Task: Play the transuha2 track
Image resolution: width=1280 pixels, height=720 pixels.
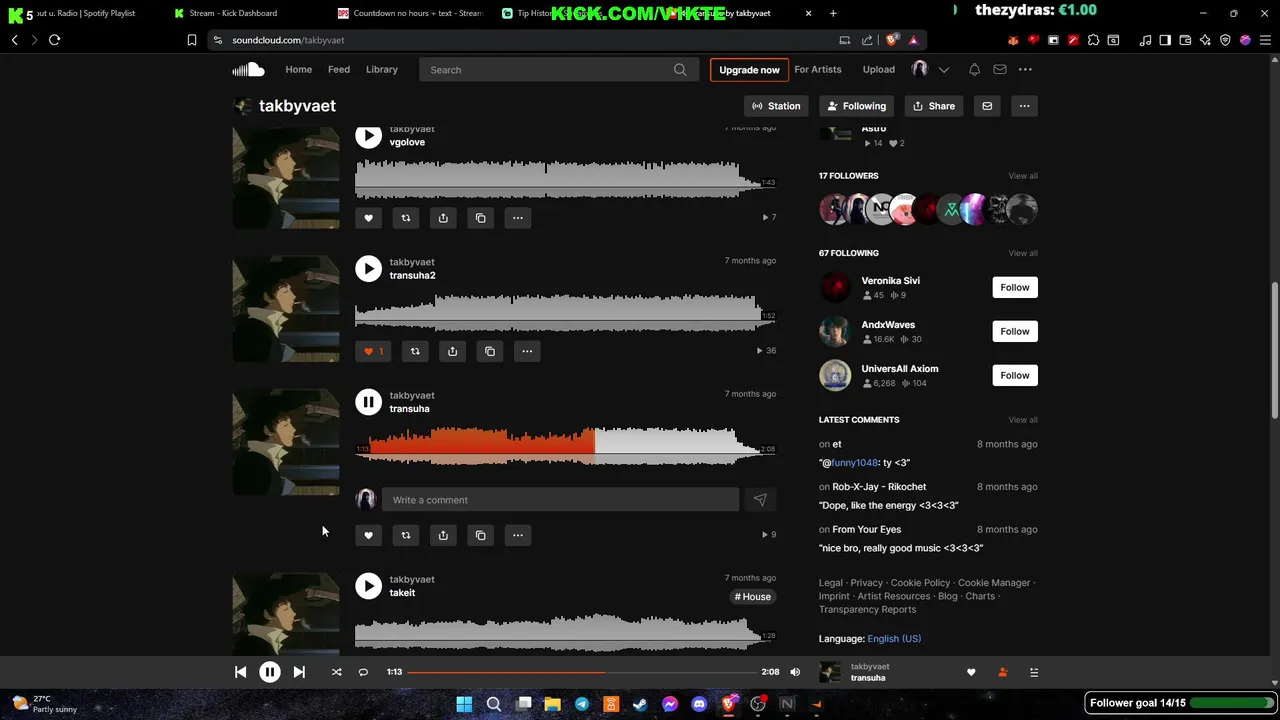Action: pyautogui.click(x=368, y=268)
